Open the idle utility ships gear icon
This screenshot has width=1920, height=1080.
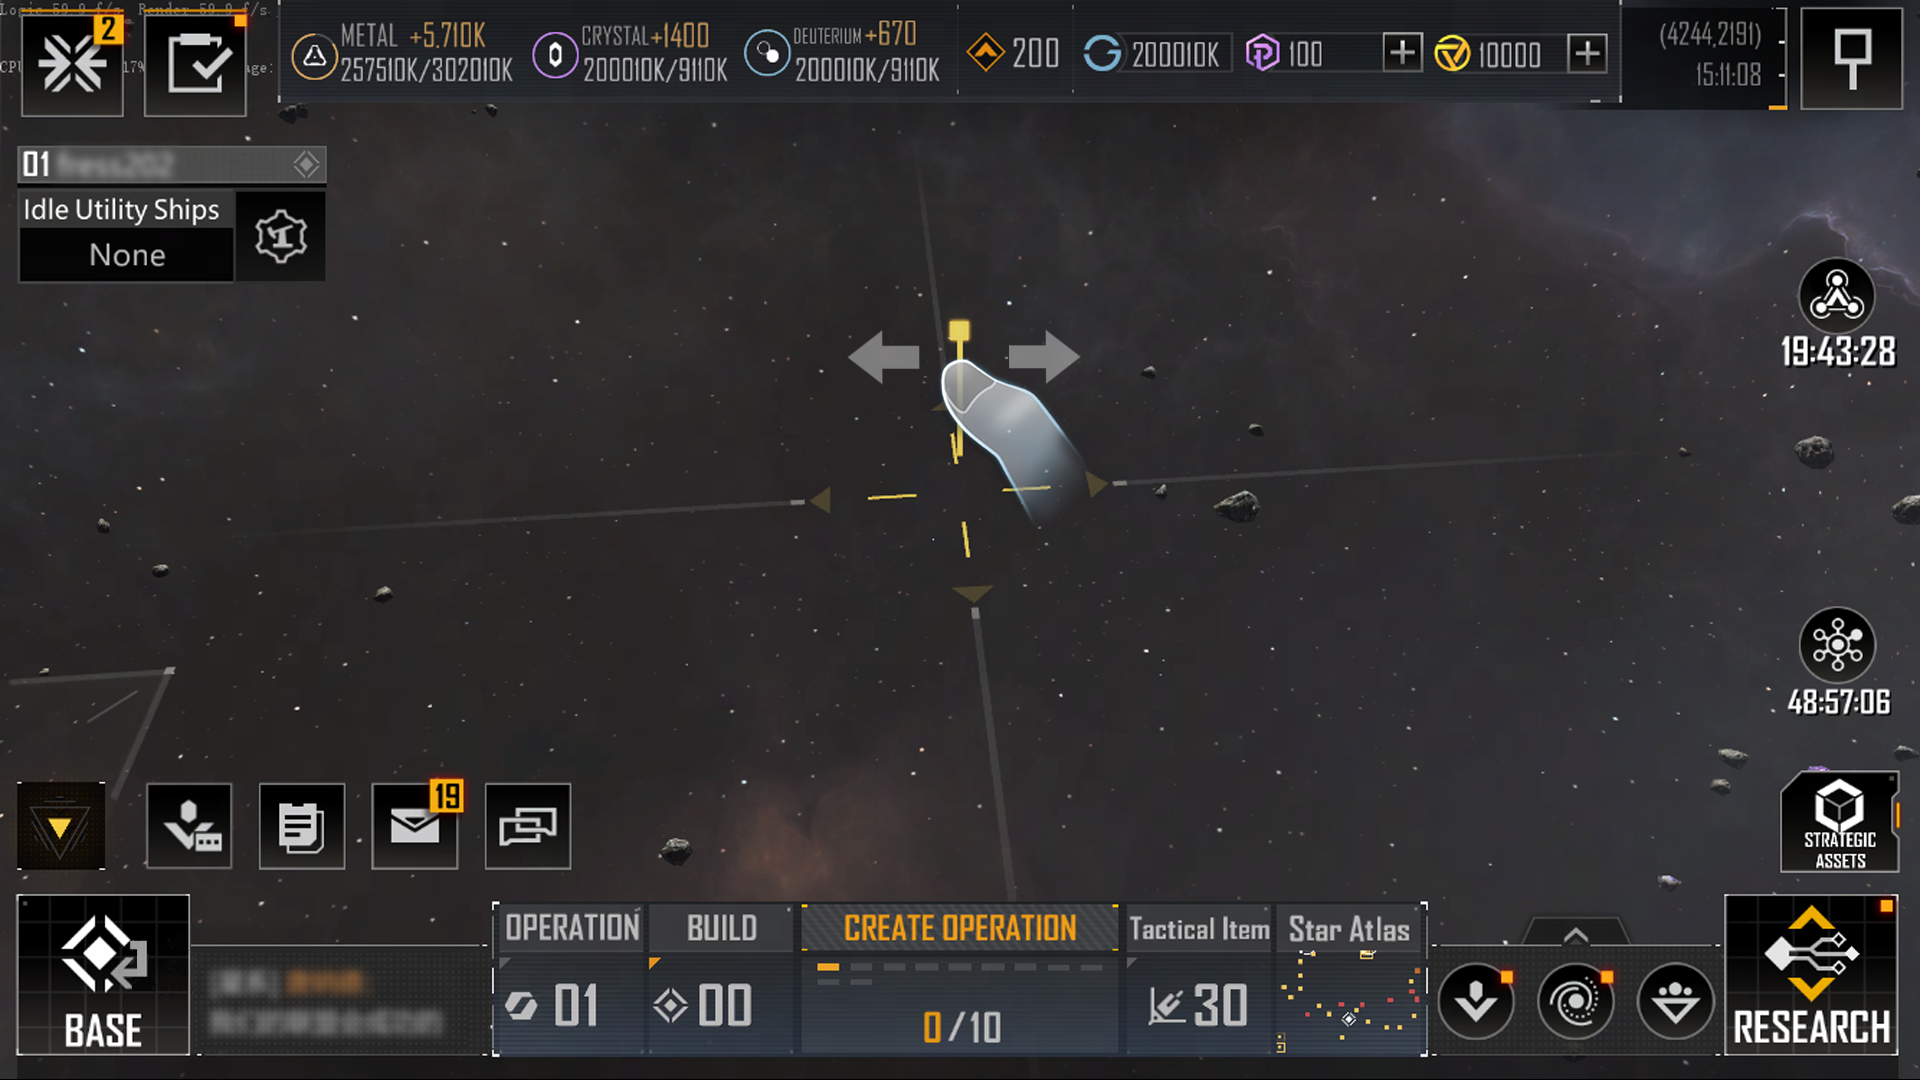click(281, 237)
